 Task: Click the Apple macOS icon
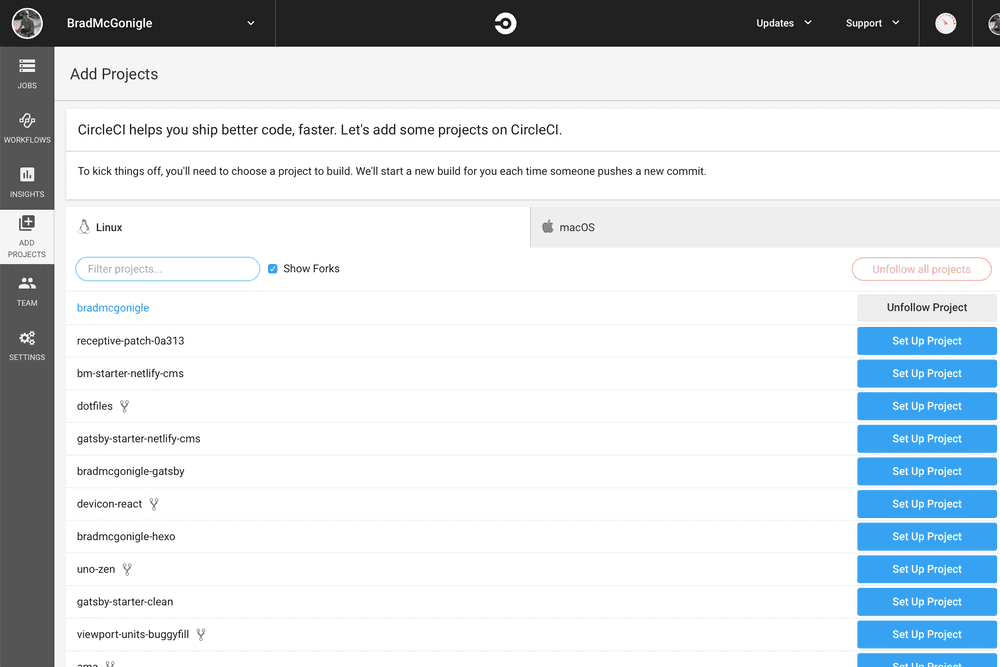[547, 226]
